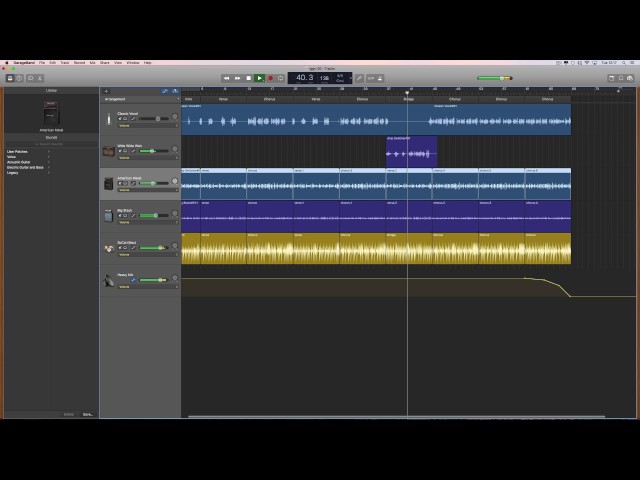
Task: Open Classic Vocal Volume automation dropdown
Action: [148, 126]
